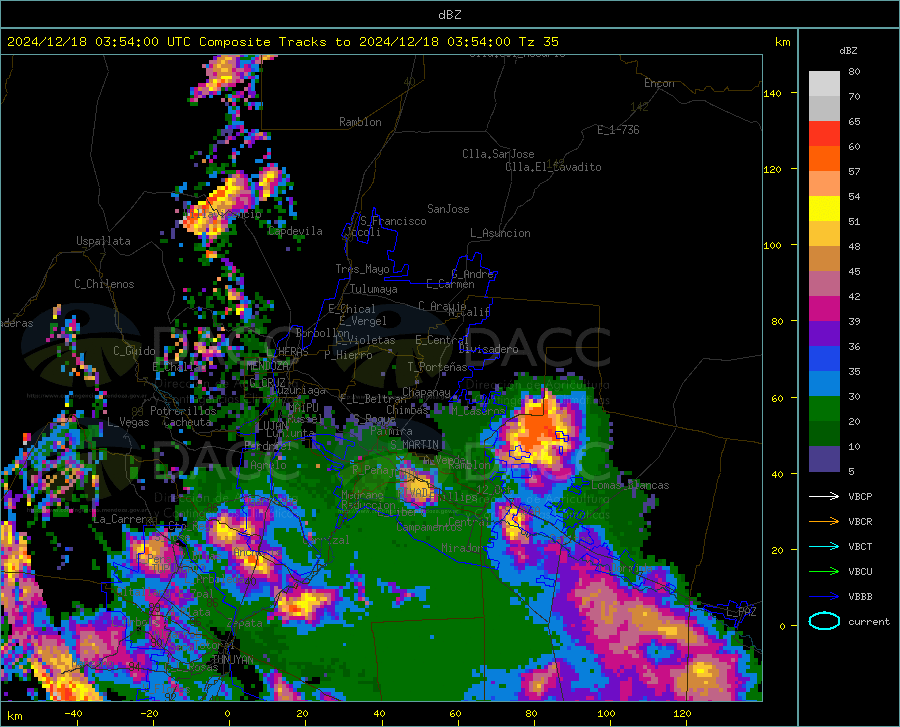Click the dBZ title at the top

tap(450, 15)
